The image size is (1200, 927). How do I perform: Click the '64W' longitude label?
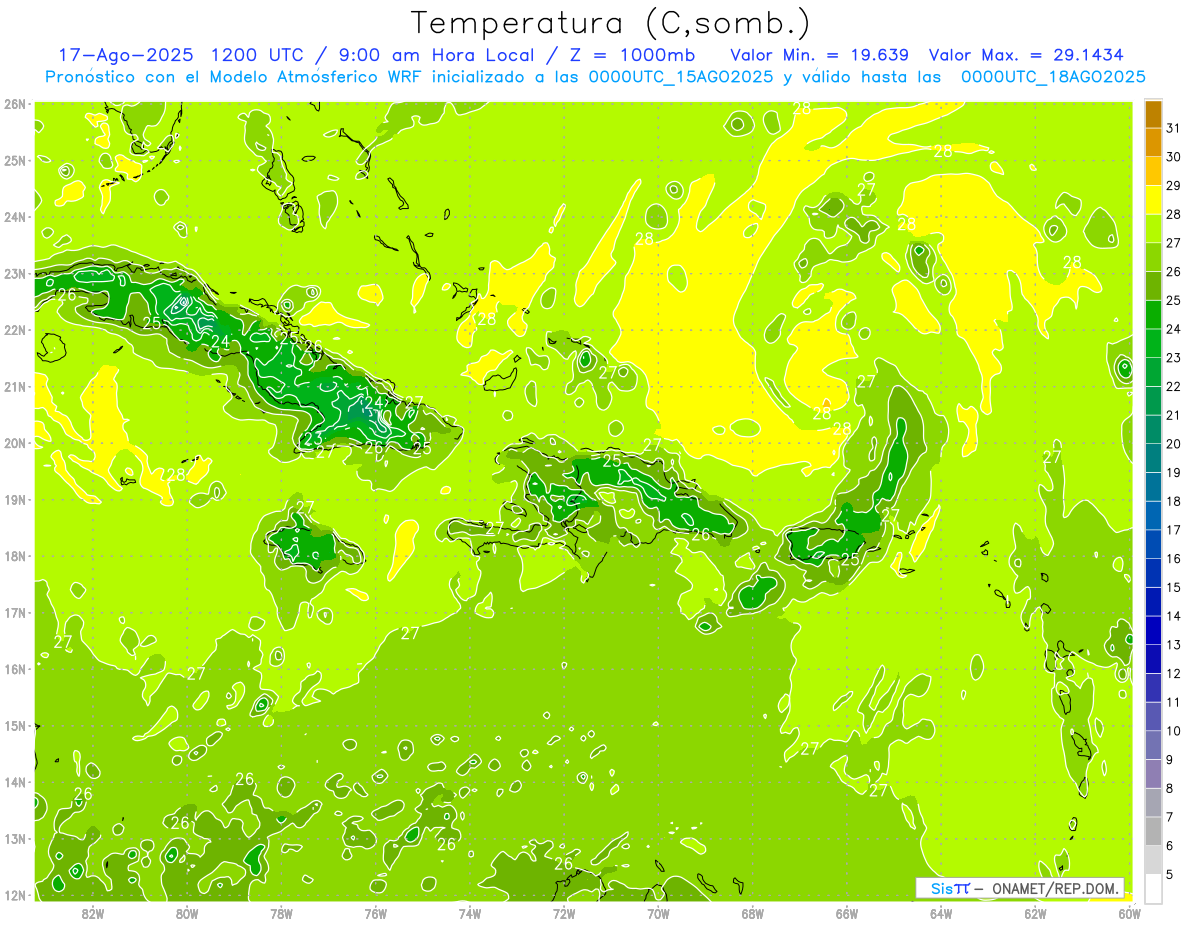point(941,913)
